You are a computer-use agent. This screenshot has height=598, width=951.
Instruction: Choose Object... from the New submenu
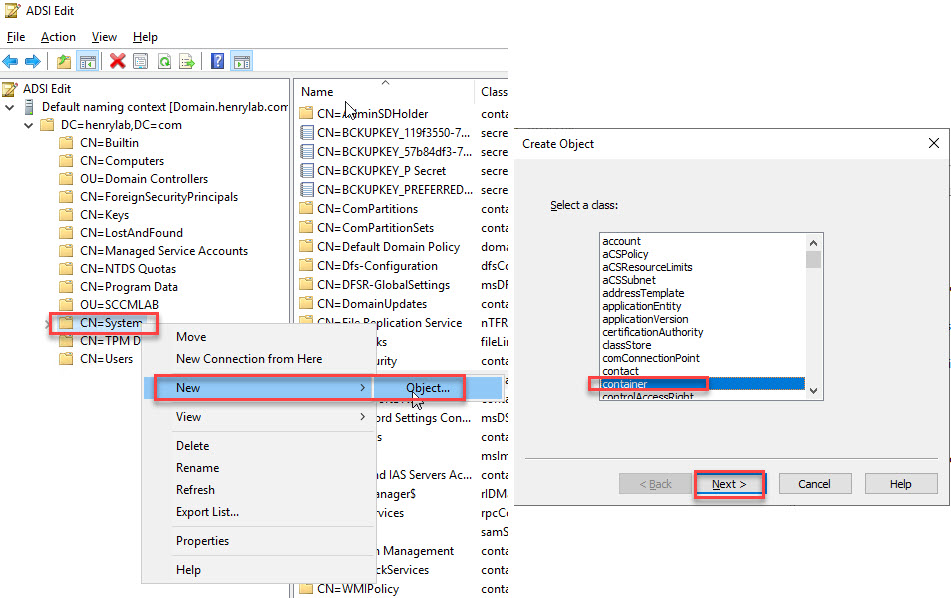[x=428, y=388]
